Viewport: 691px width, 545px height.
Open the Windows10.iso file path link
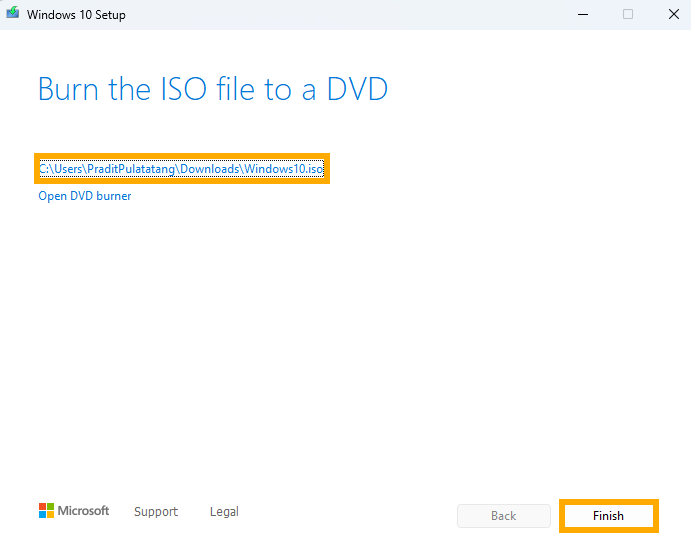182,169
